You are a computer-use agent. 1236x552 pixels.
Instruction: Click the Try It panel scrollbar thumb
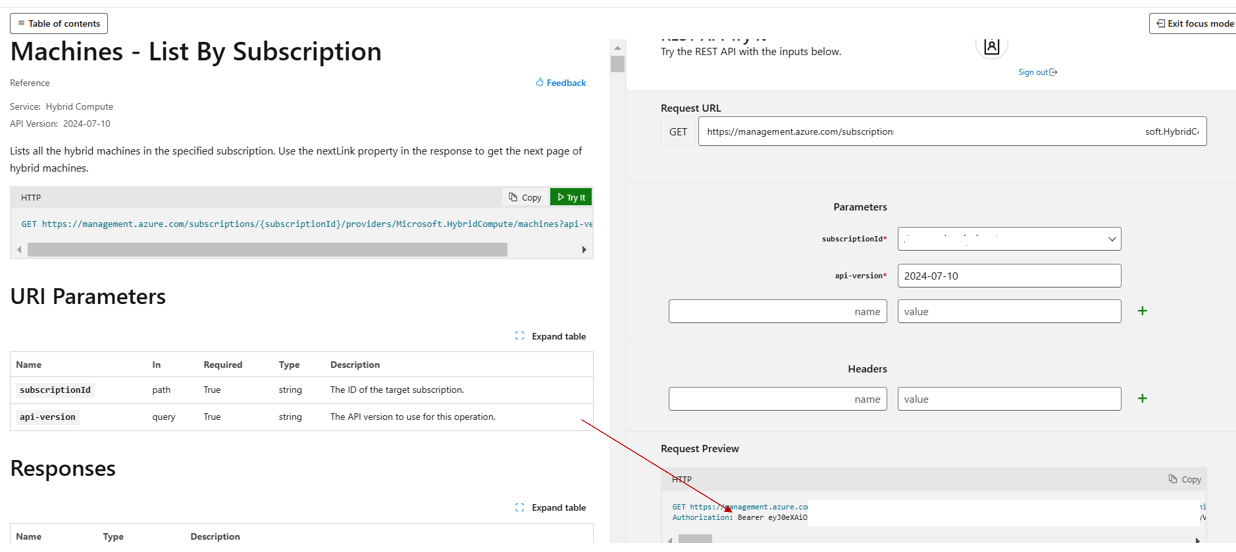[x=617, y=64]
